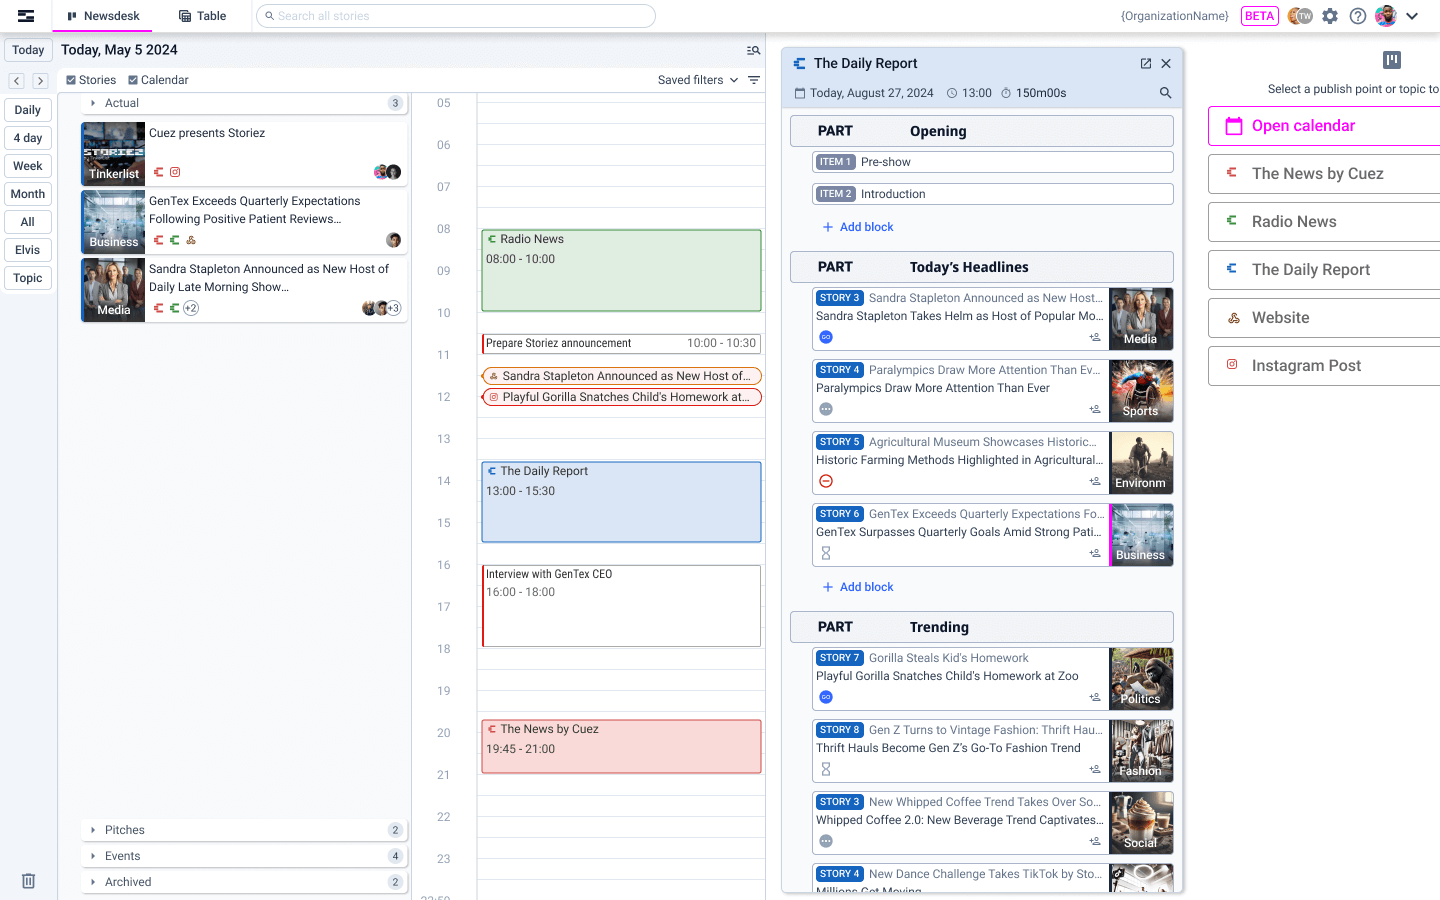This screenshot has width=1440, height=900.
Task: Open the Interview with GenTex CEO event
Action: [x=621, y=606]
